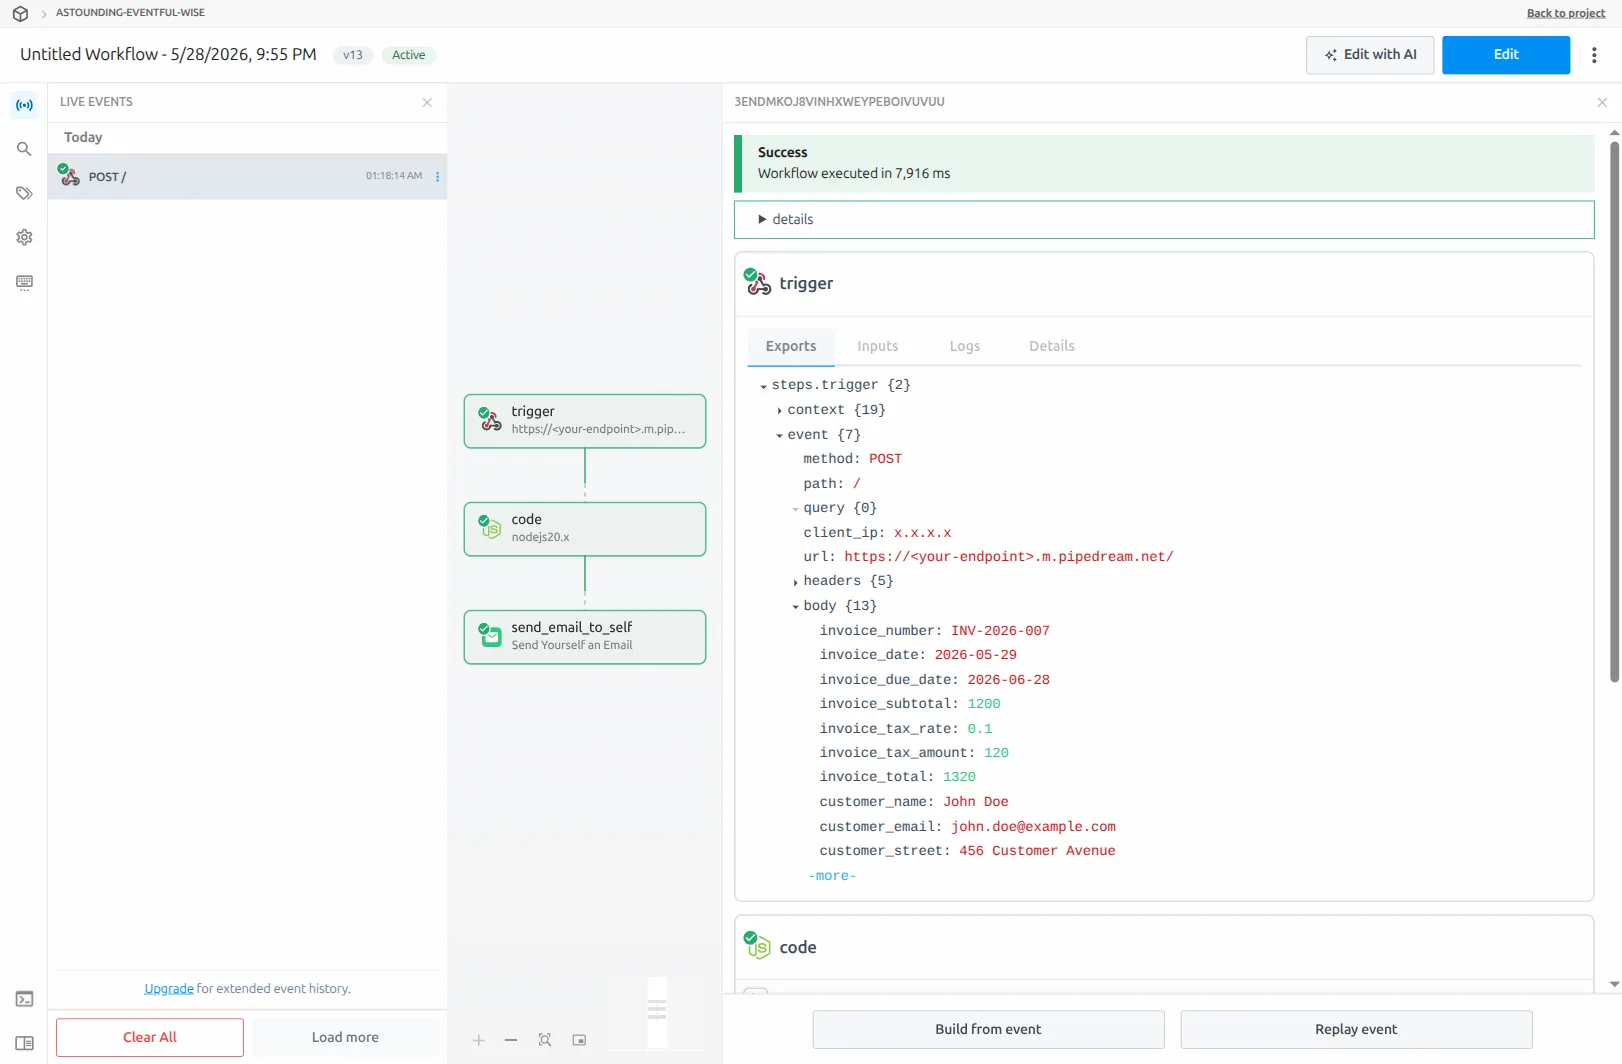Select the POST / event row

coord(247,176)
